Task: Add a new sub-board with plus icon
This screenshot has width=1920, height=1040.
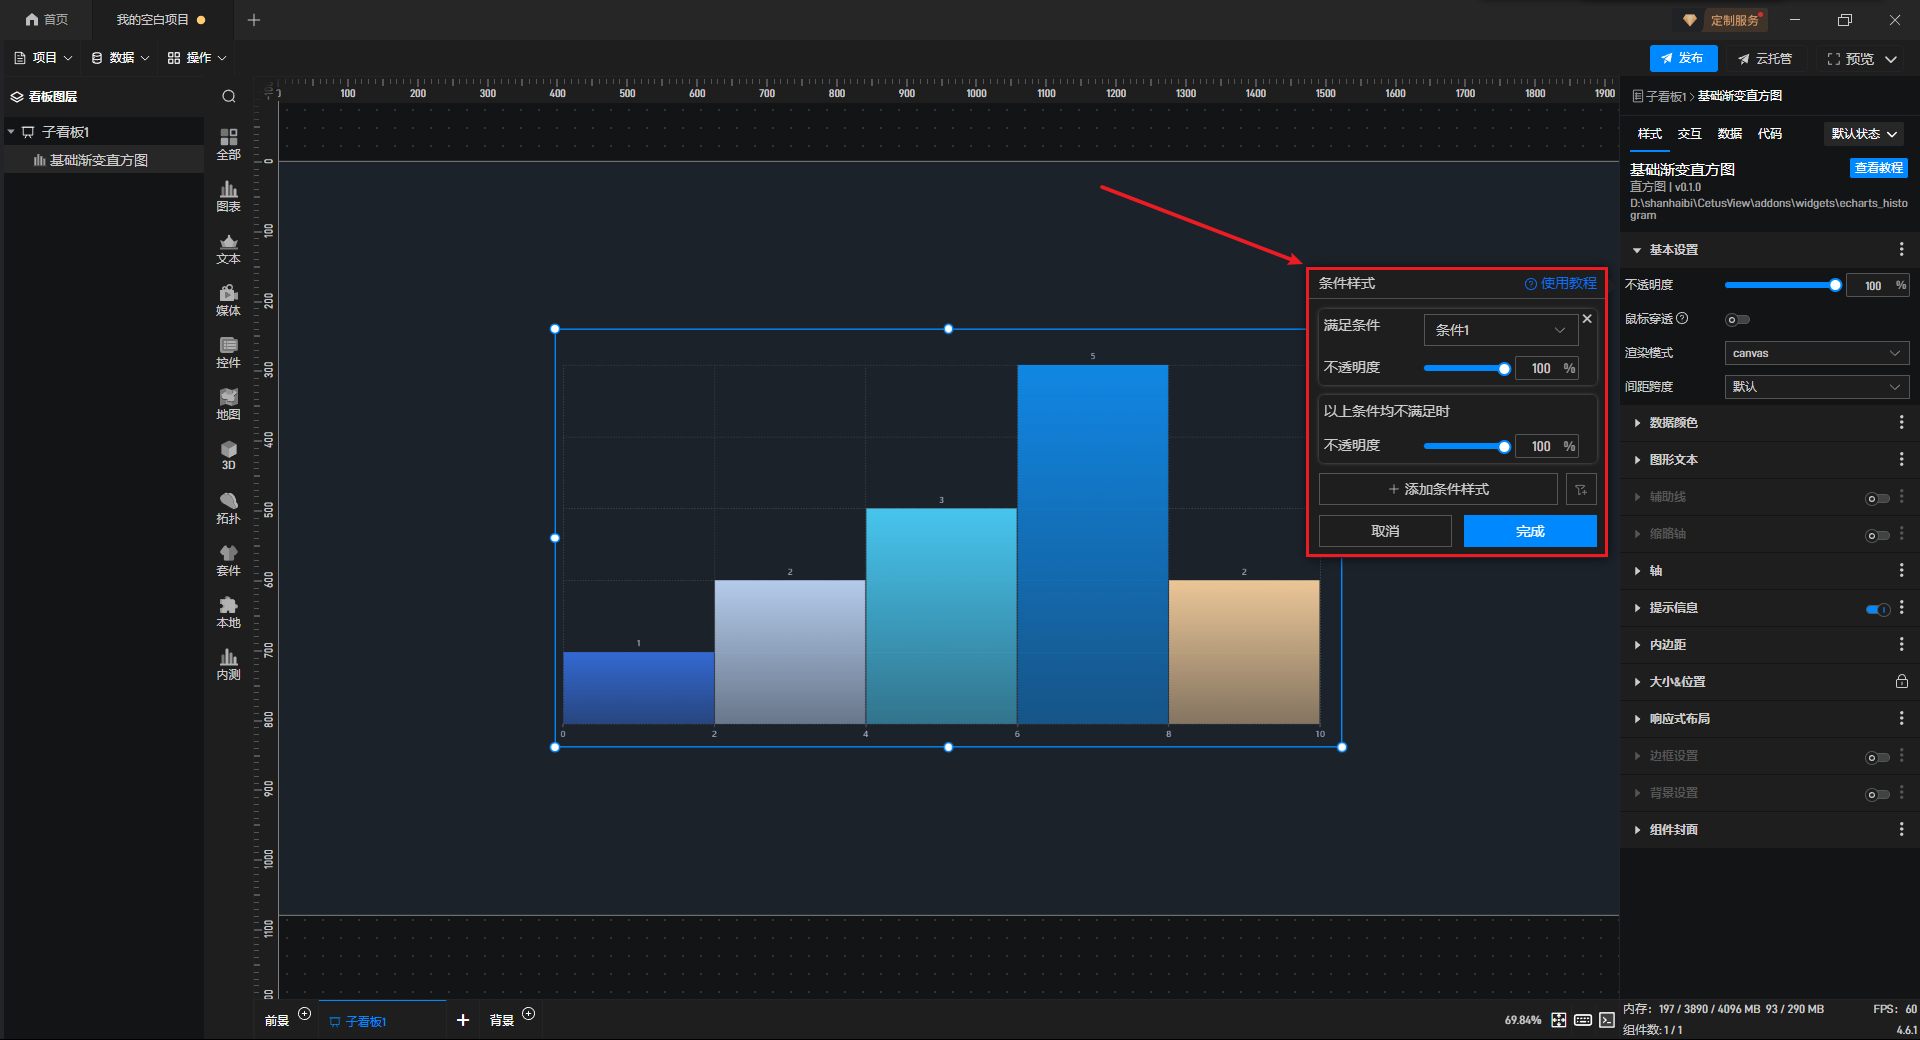Action: pyautogui.click(x=463, y=1020)
